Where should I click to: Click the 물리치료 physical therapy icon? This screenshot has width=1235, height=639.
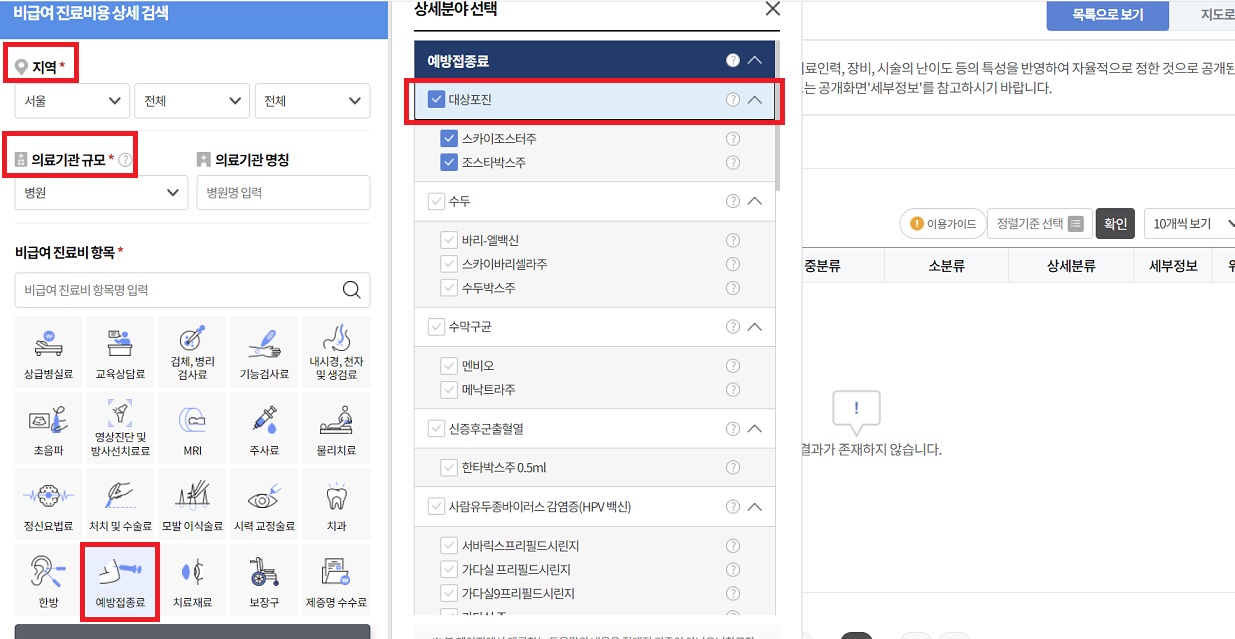336,427
